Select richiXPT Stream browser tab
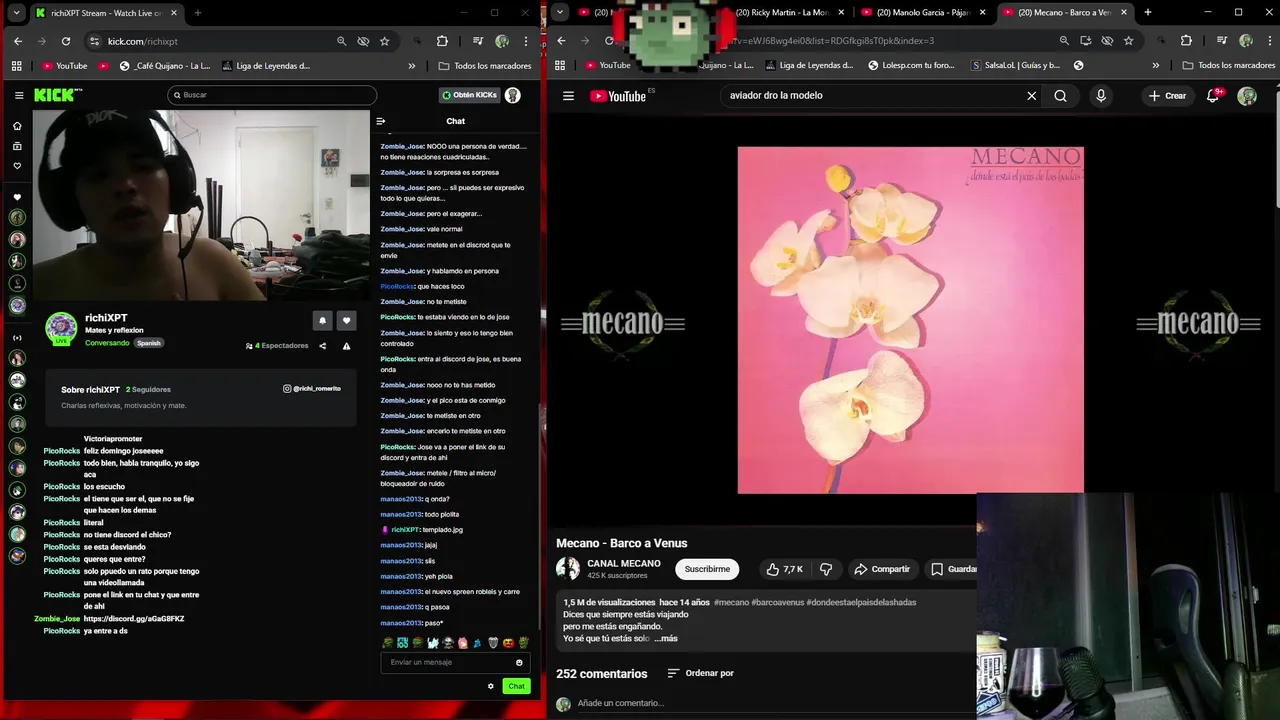 tap(105, 12)
